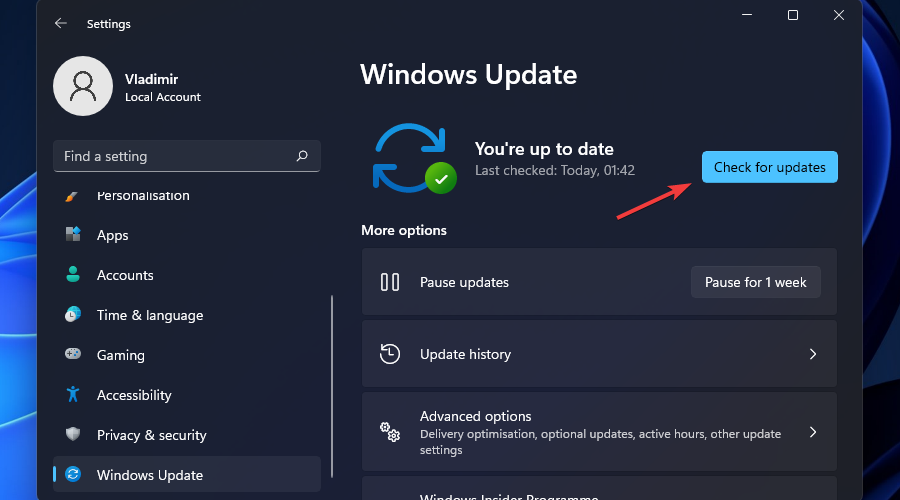Open Privacy & security settings

tap(187, 435)
